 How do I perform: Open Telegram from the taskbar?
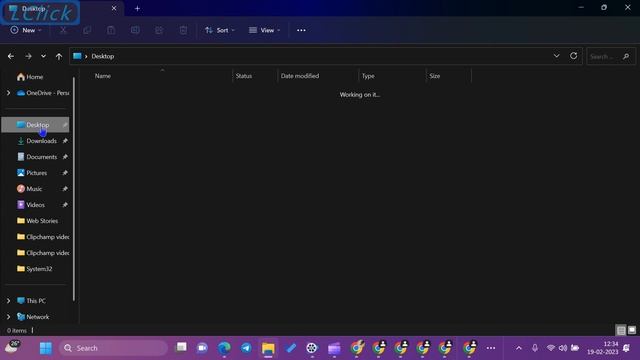click(246, 348)
